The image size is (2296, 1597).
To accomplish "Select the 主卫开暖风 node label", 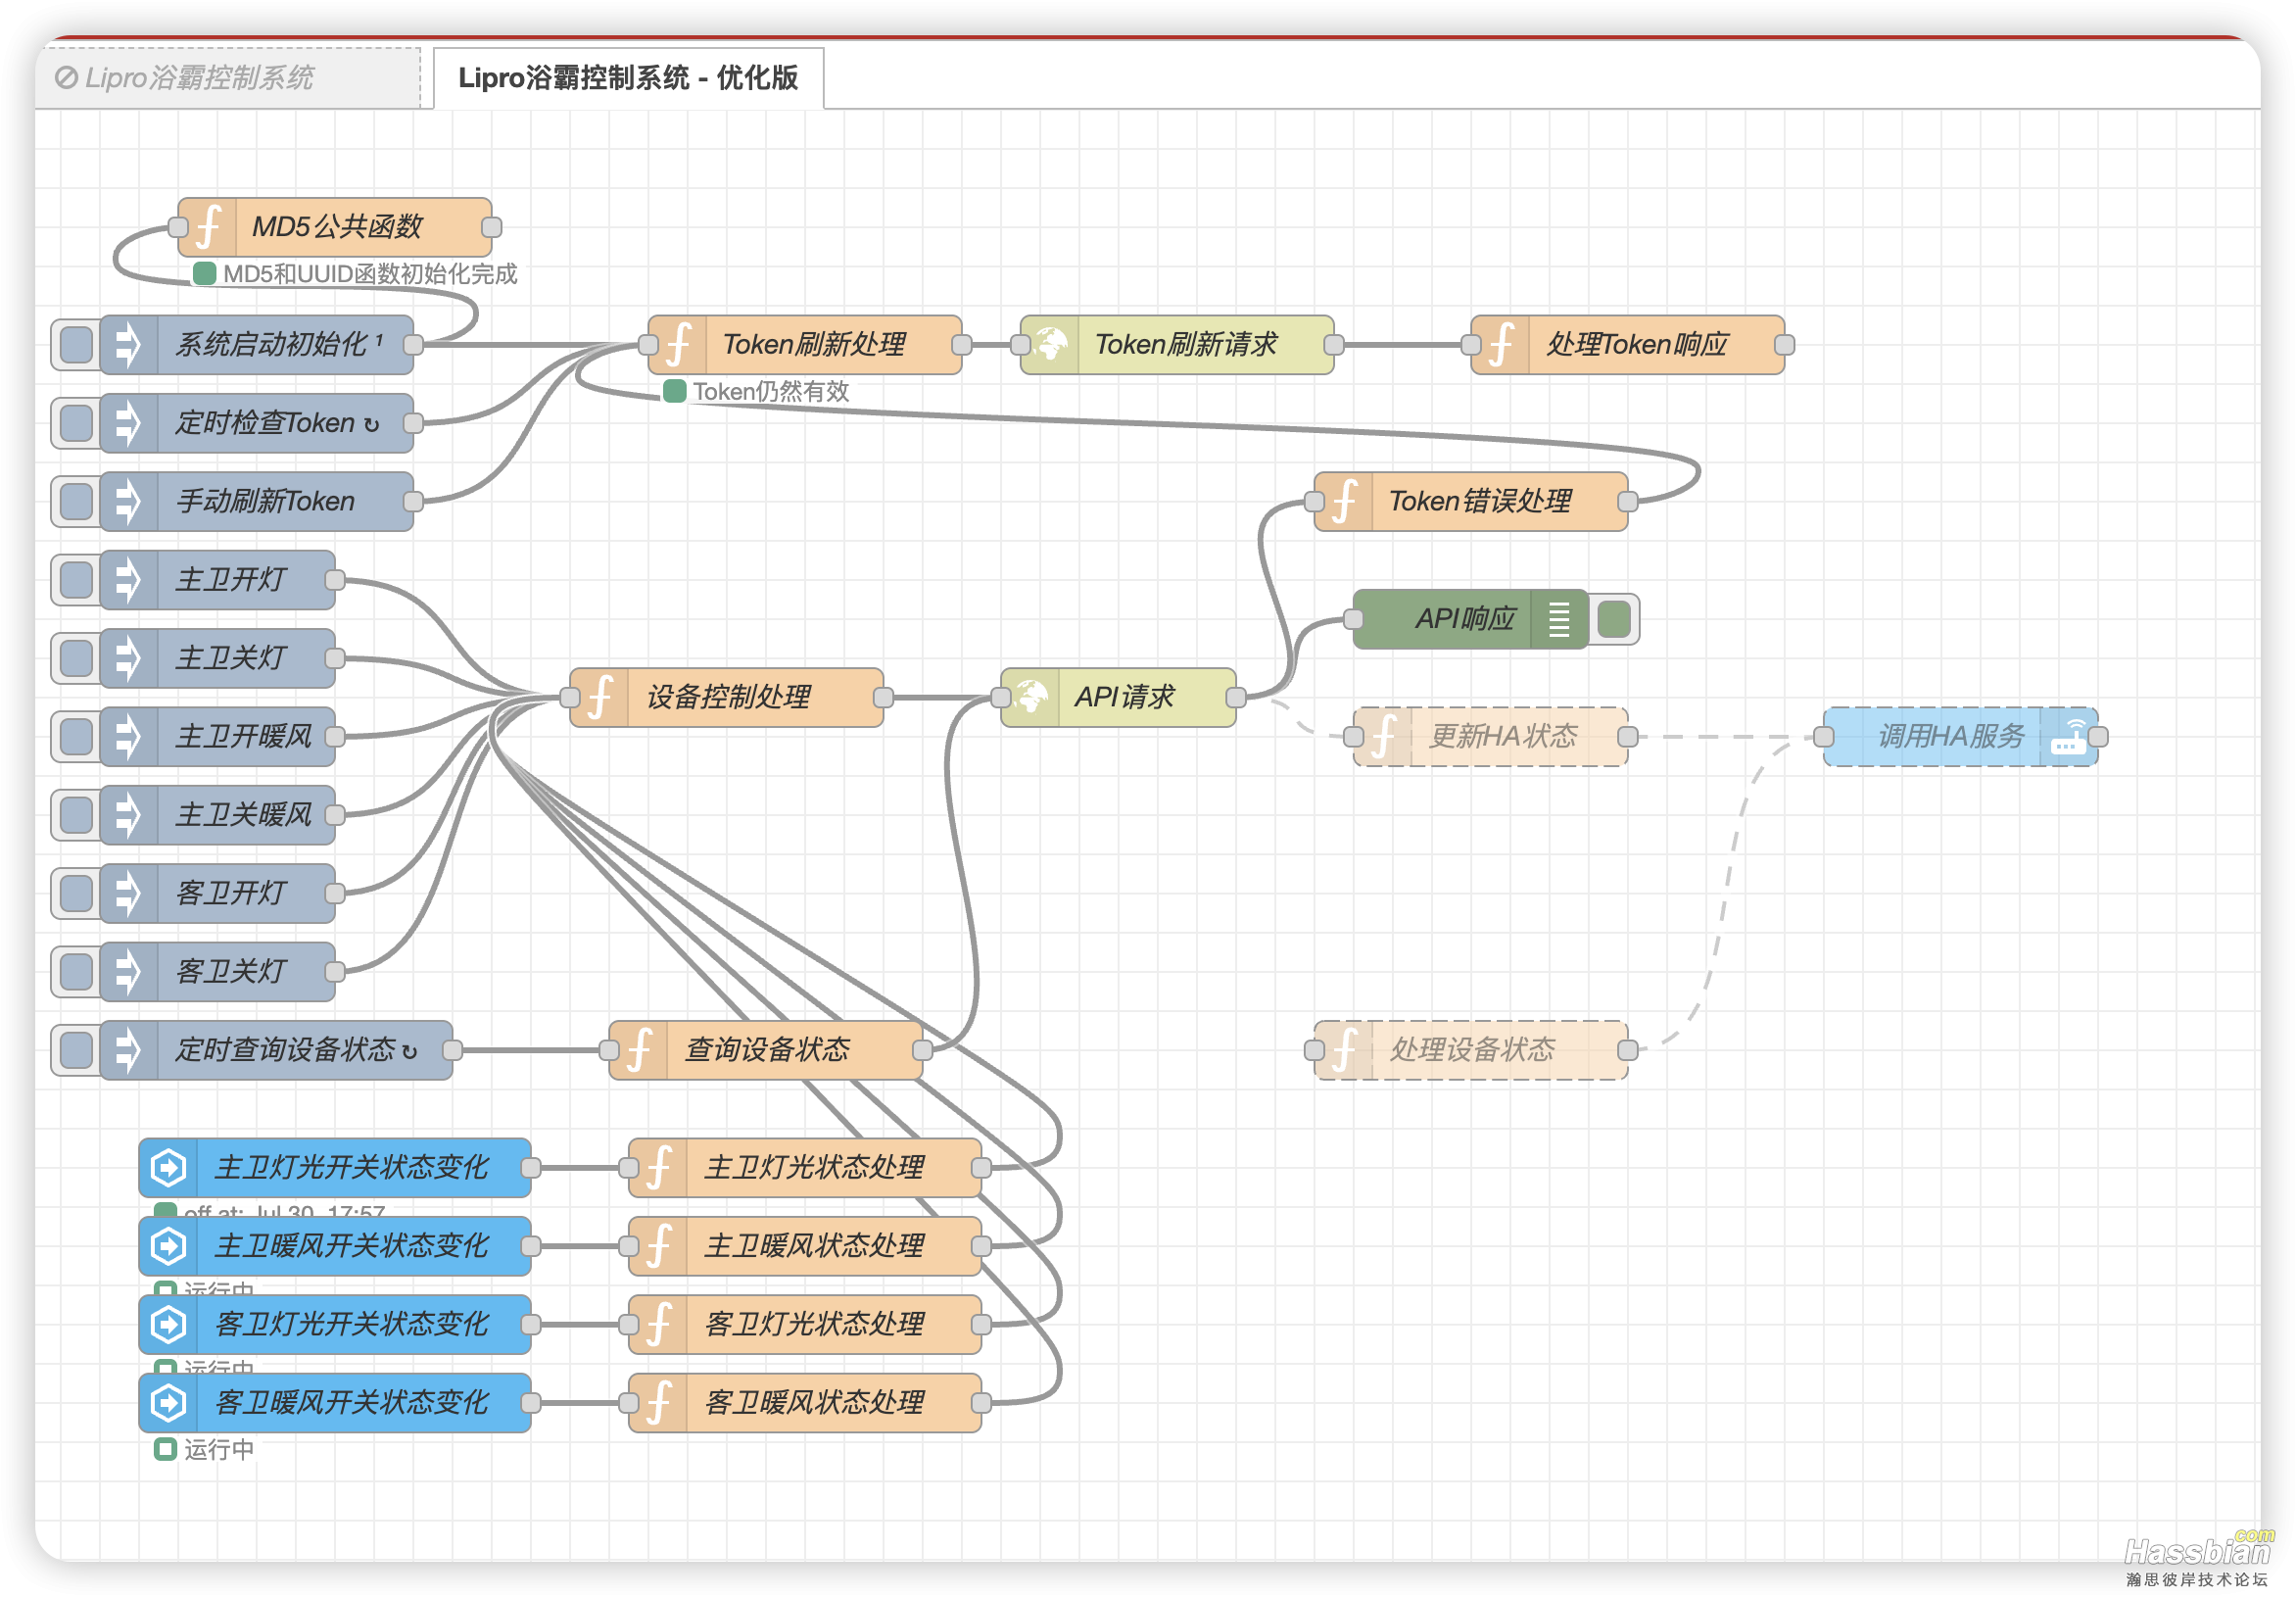I will pos(244,737).
